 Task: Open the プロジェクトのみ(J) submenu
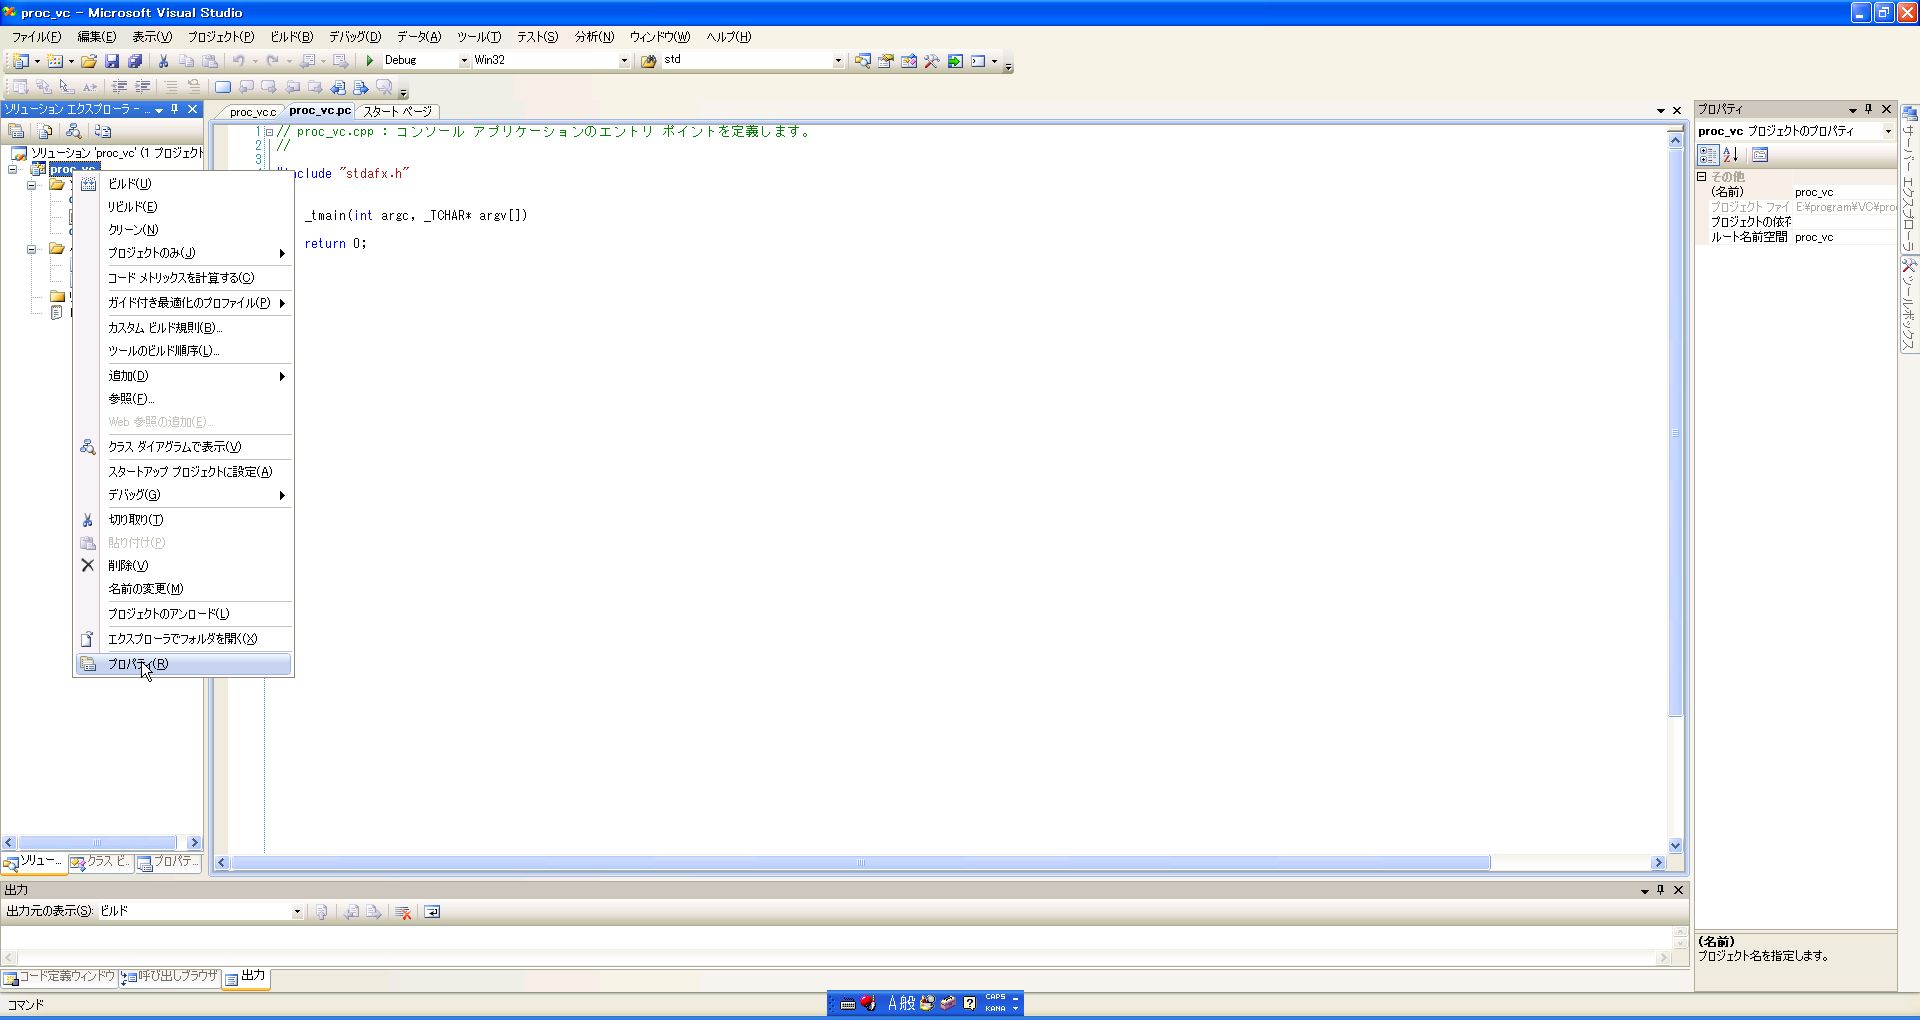(184, 253)
